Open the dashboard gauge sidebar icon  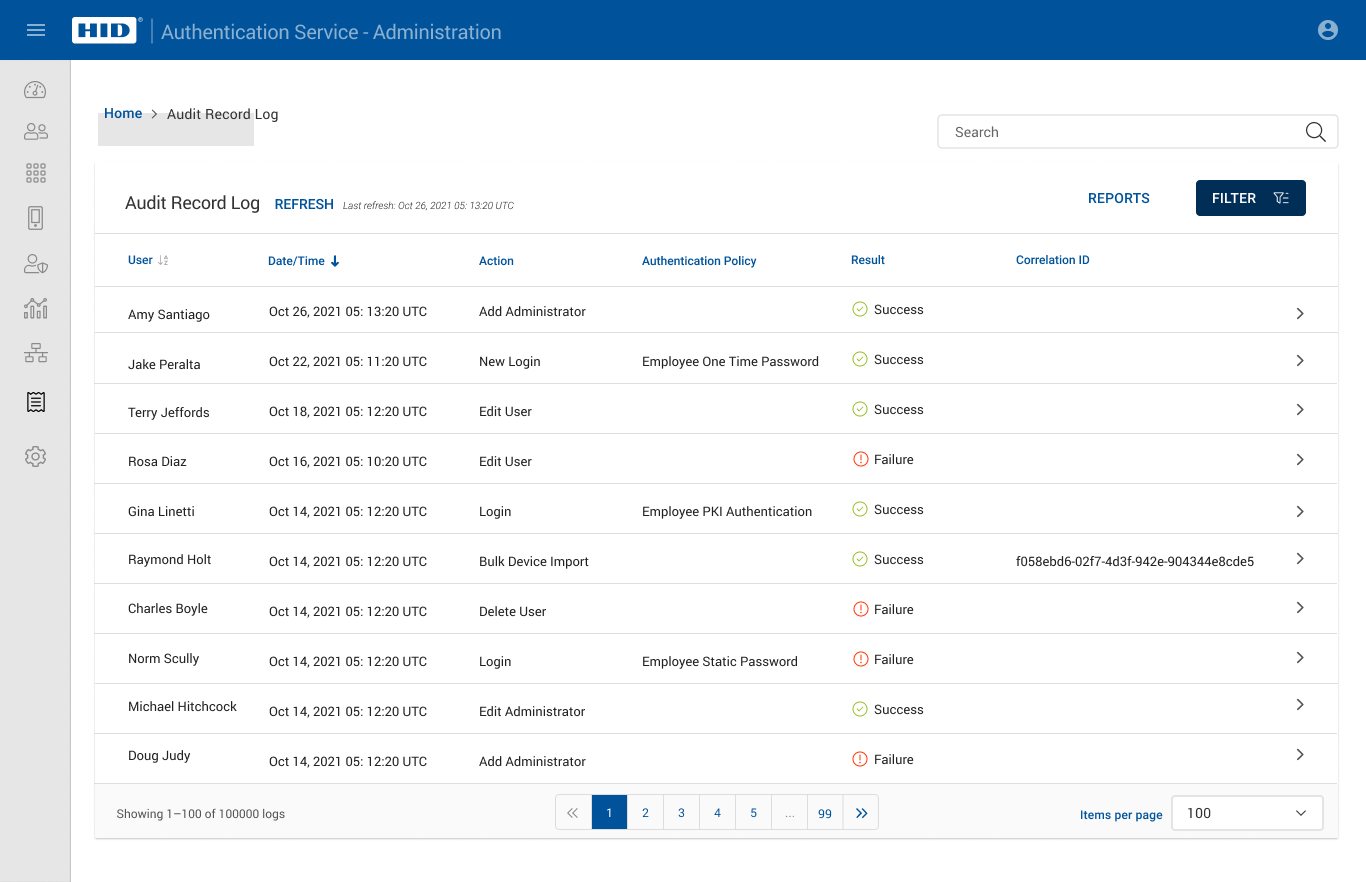click(x=35, y=90)
